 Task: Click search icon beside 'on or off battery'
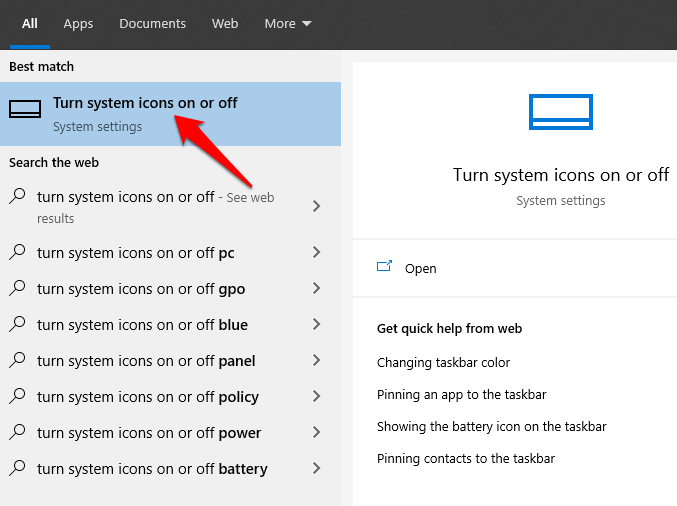point(17,469)
